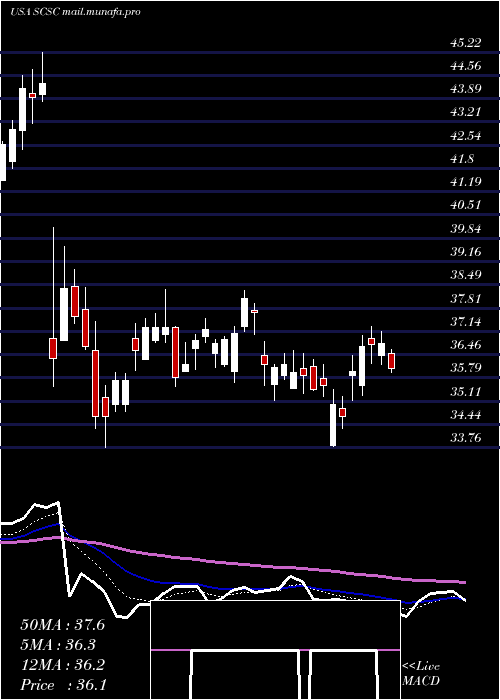Click the 'Price : 36.1' readout
Viewport: 500px width, 700px height.
point(62,685)
